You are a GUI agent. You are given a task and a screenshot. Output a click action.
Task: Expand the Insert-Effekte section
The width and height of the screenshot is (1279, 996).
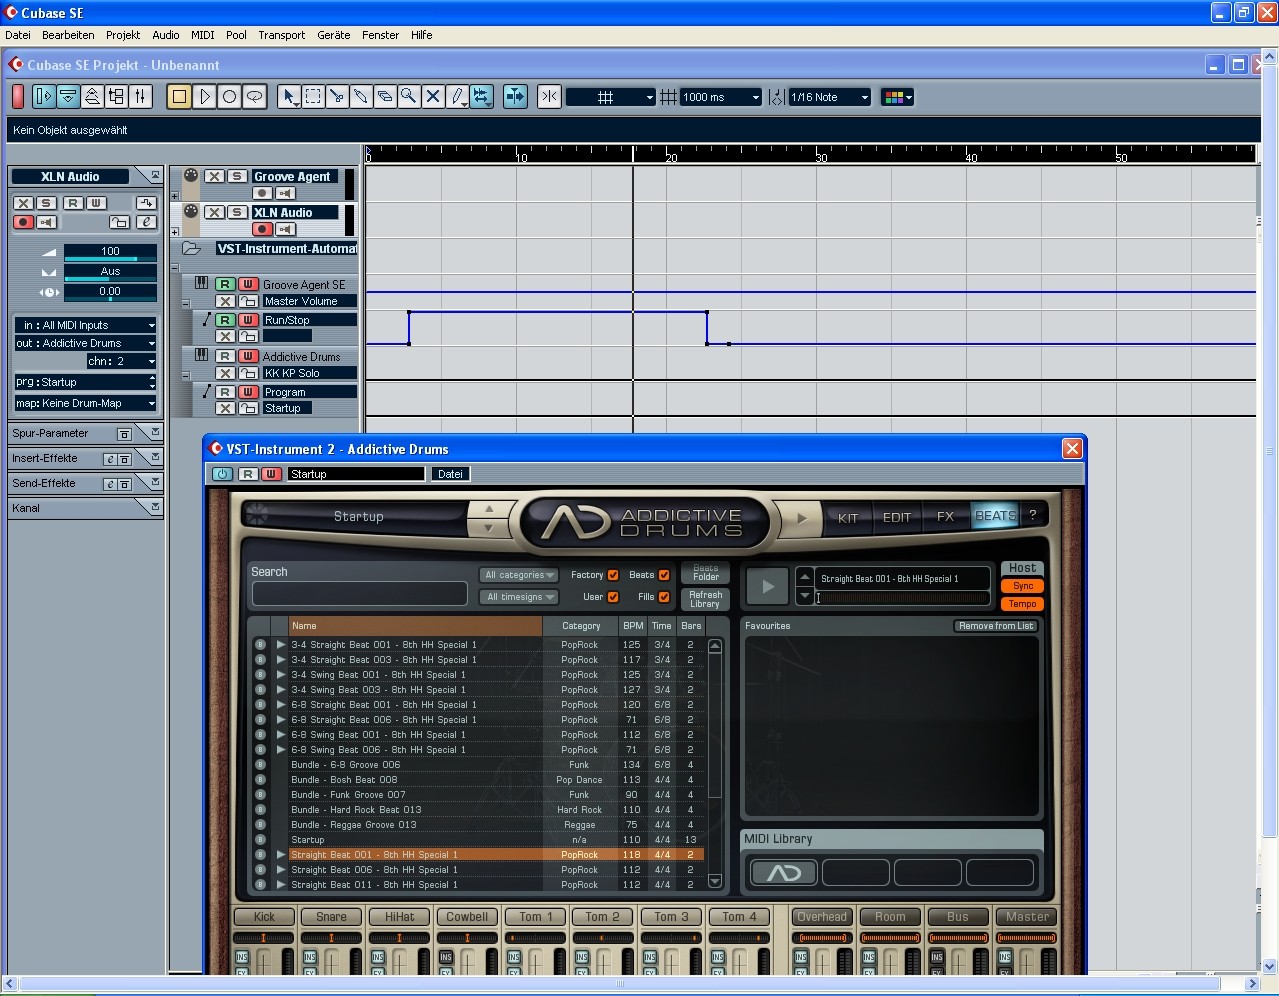click(154, 458)
